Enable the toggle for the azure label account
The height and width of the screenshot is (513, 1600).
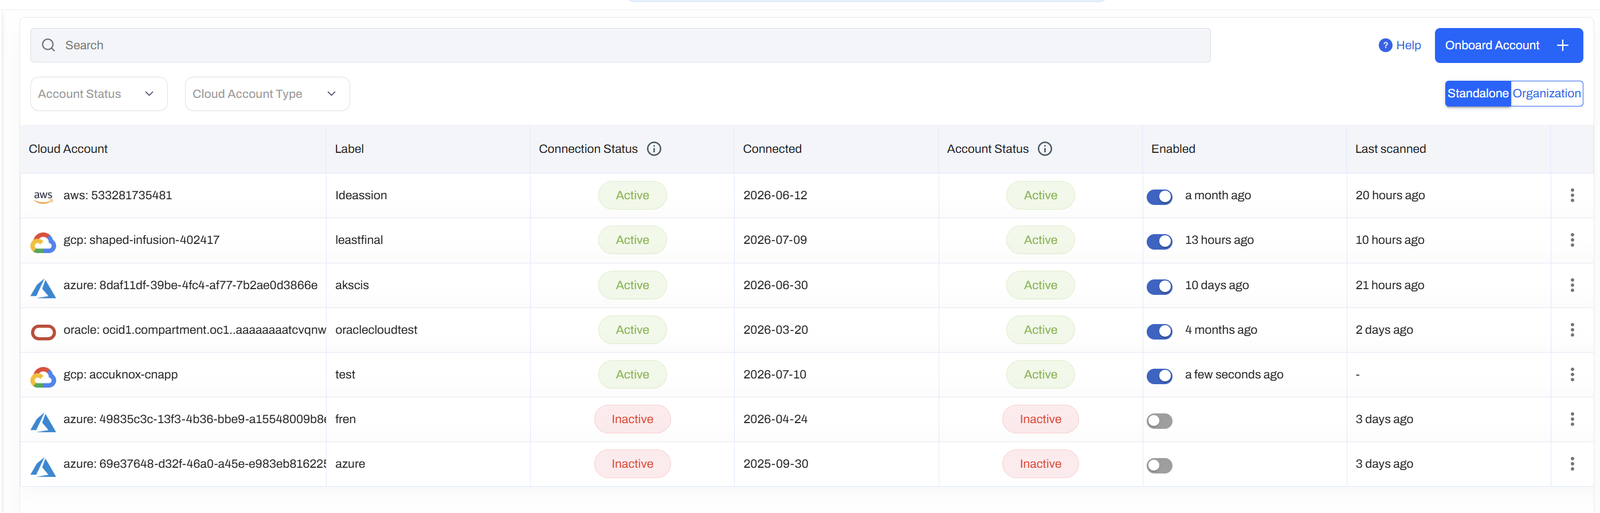click(1159, 466)
